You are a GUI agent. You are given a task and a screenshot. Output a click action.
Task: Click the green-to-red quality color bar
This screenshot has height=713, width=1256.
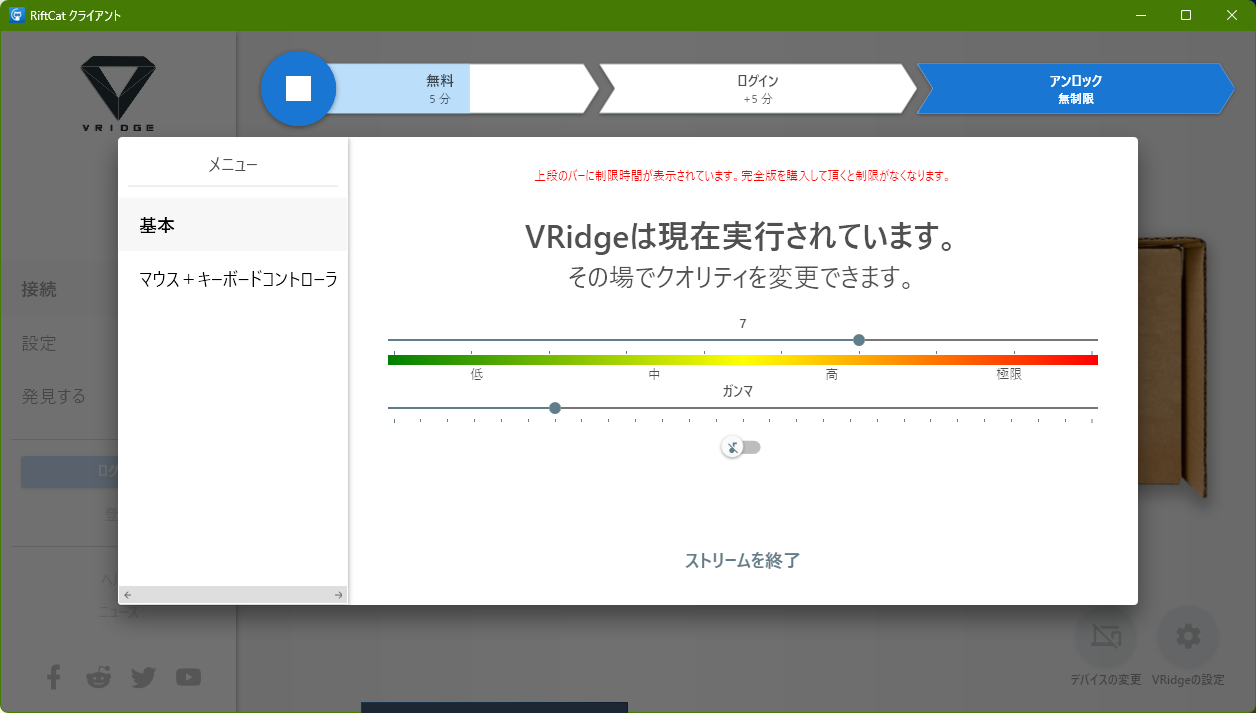pos(743,360)
